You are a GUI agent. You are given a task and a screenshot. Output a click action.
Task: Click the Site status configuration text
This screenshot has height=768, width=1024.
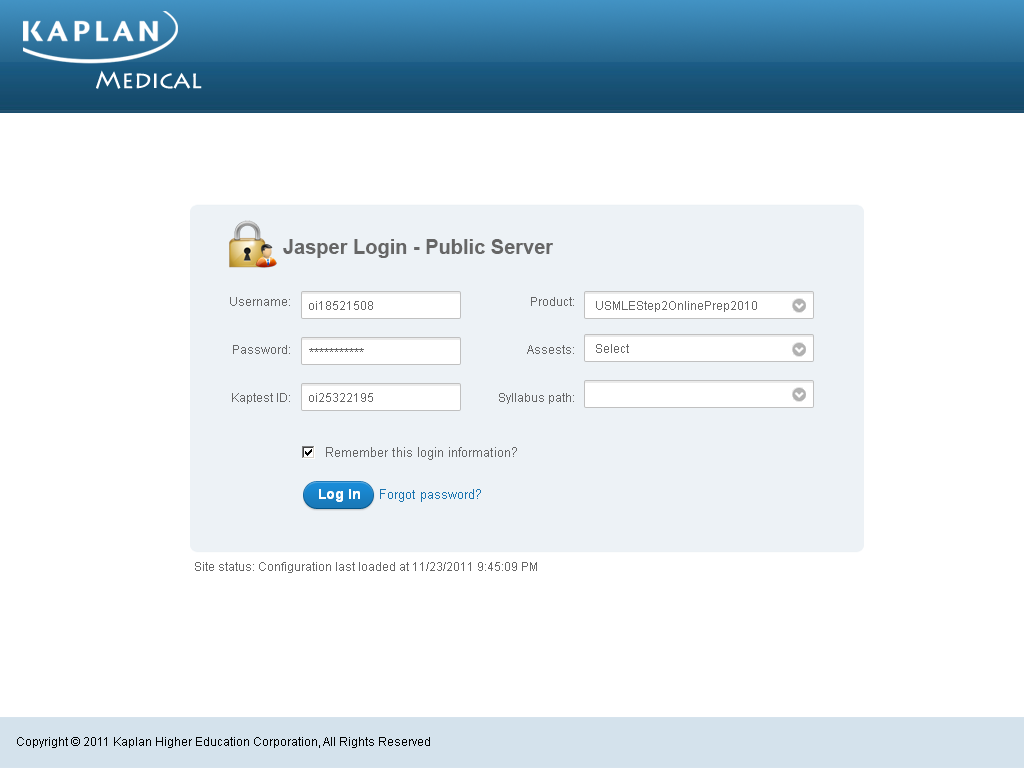[x=366, y=567]
